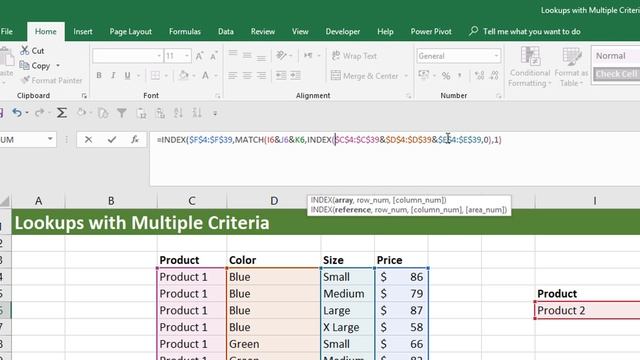640x360 pixels.
Task: Open the Copy options arrow
Action: pyautogui.click(x=58, y=66)
